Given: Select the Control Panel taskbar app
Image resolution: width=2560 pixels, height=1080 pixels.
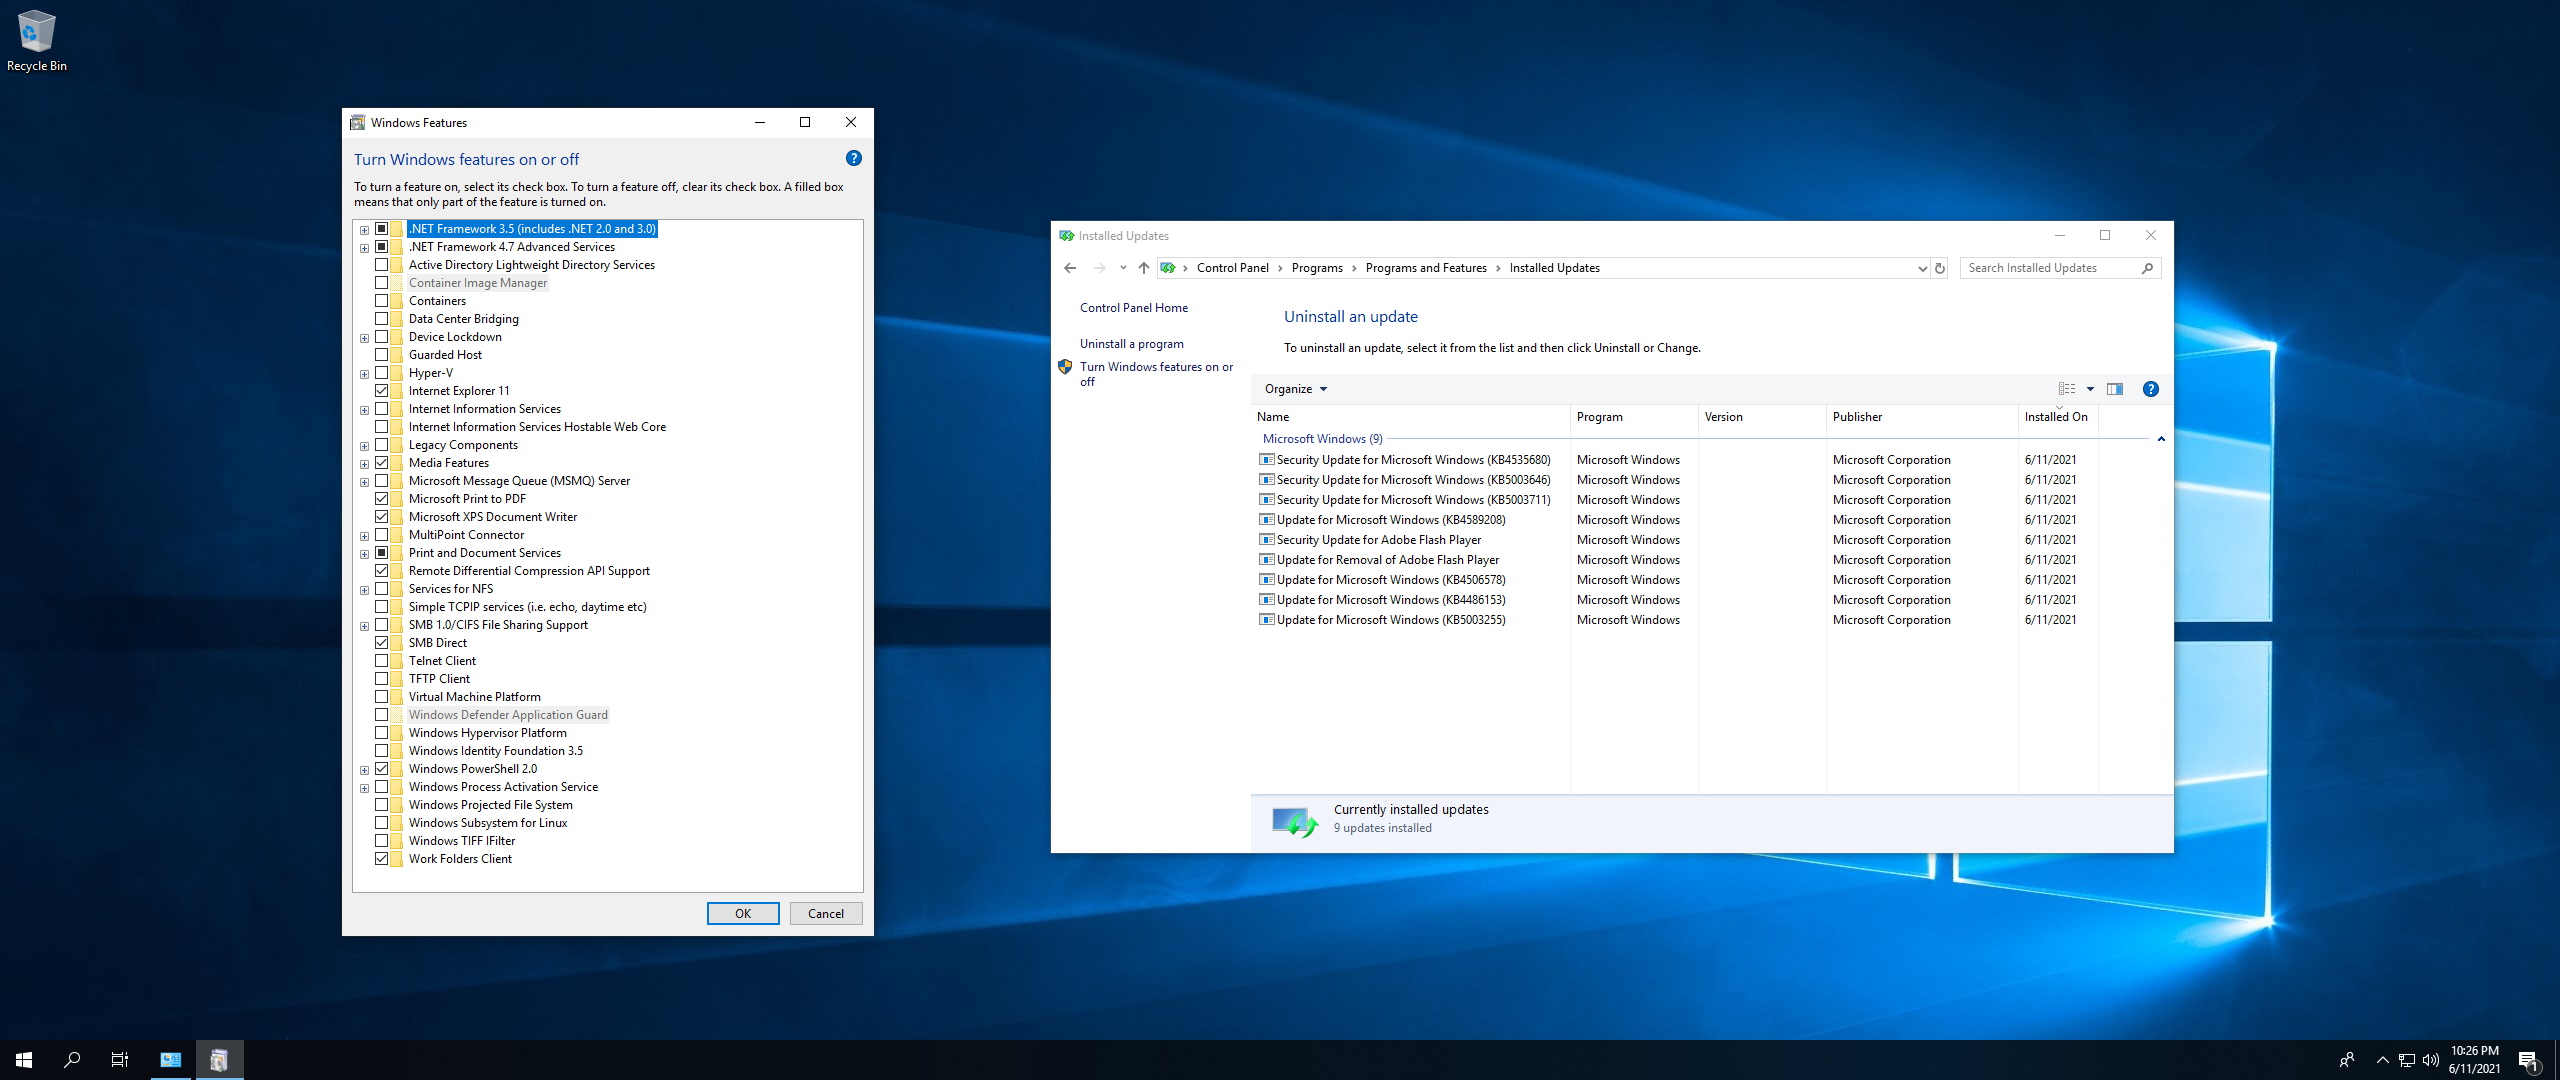Looking at the screenshot, I should pyautogui.click(x=171, y=1060).
